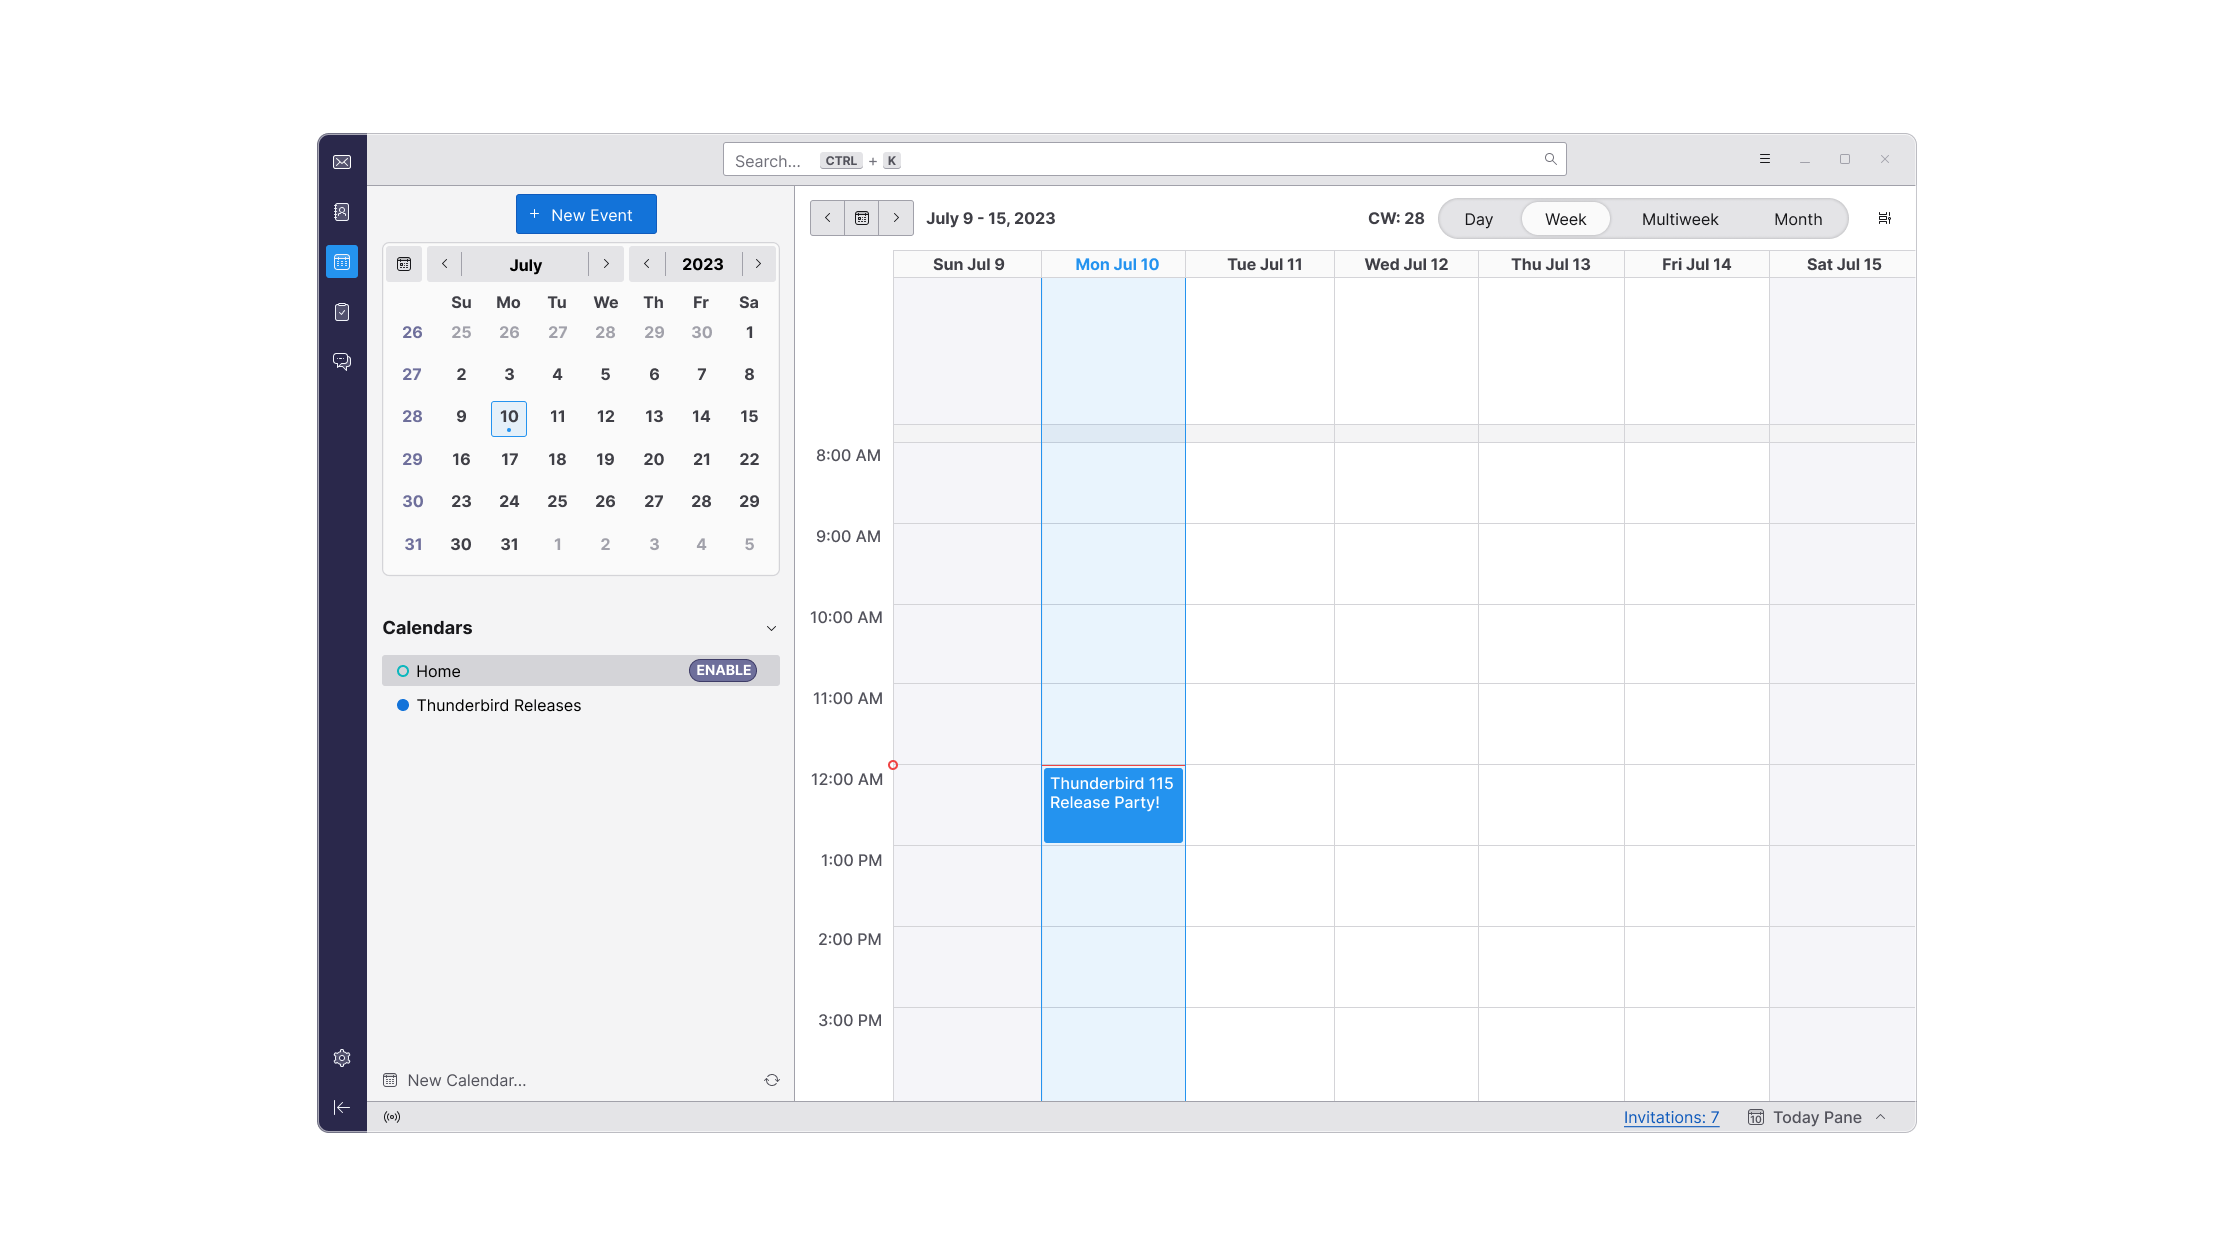Click the Tasks/To-do icon in sidebar
Image resolution: width=2240 pixels, height=1260 pixels.
coord(342,311)
